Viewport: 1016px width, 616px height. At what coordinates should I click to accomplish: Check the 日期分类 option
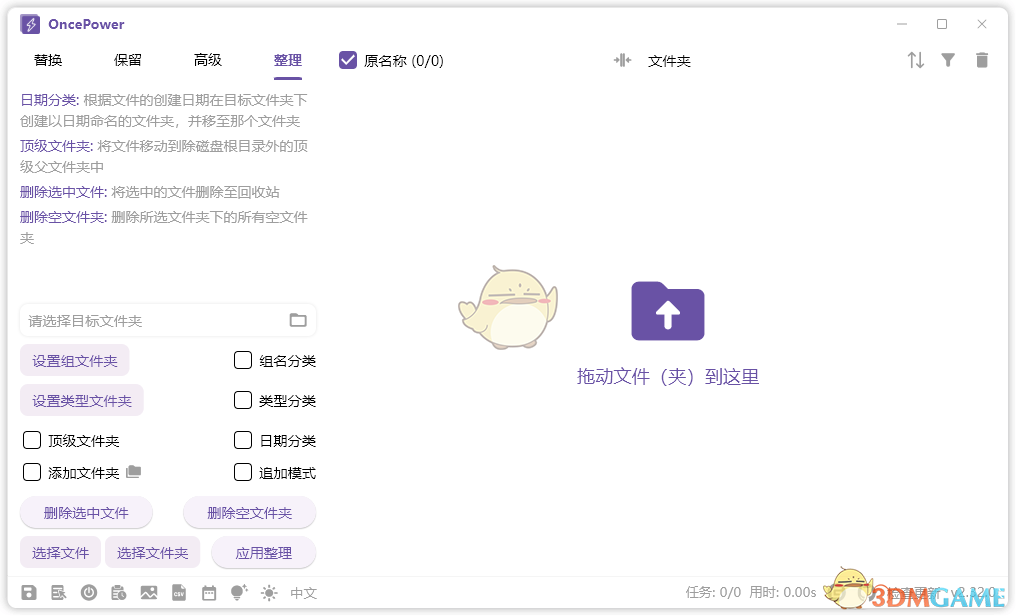242,440
